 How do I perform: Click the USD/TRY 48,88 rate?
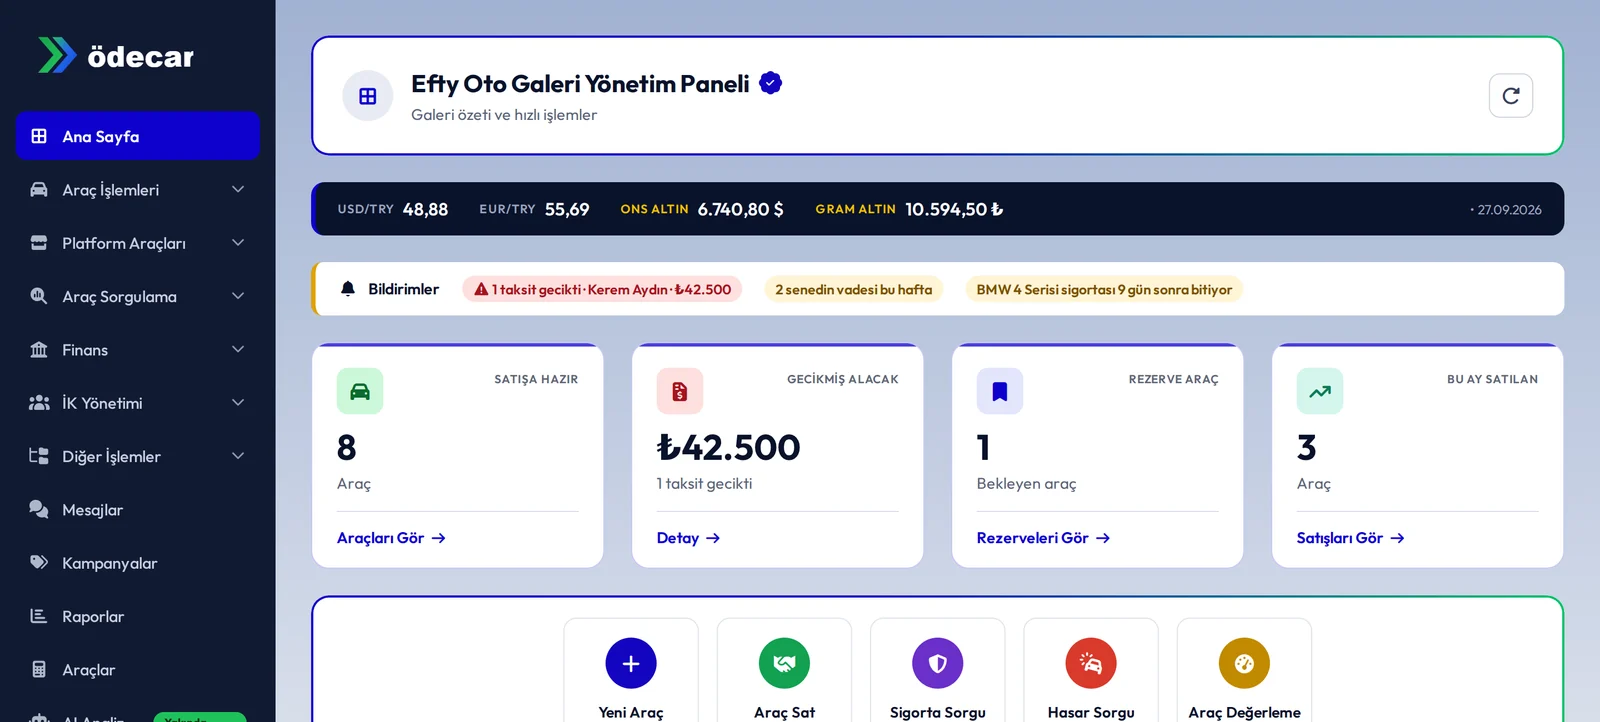[x=393, y=209]
